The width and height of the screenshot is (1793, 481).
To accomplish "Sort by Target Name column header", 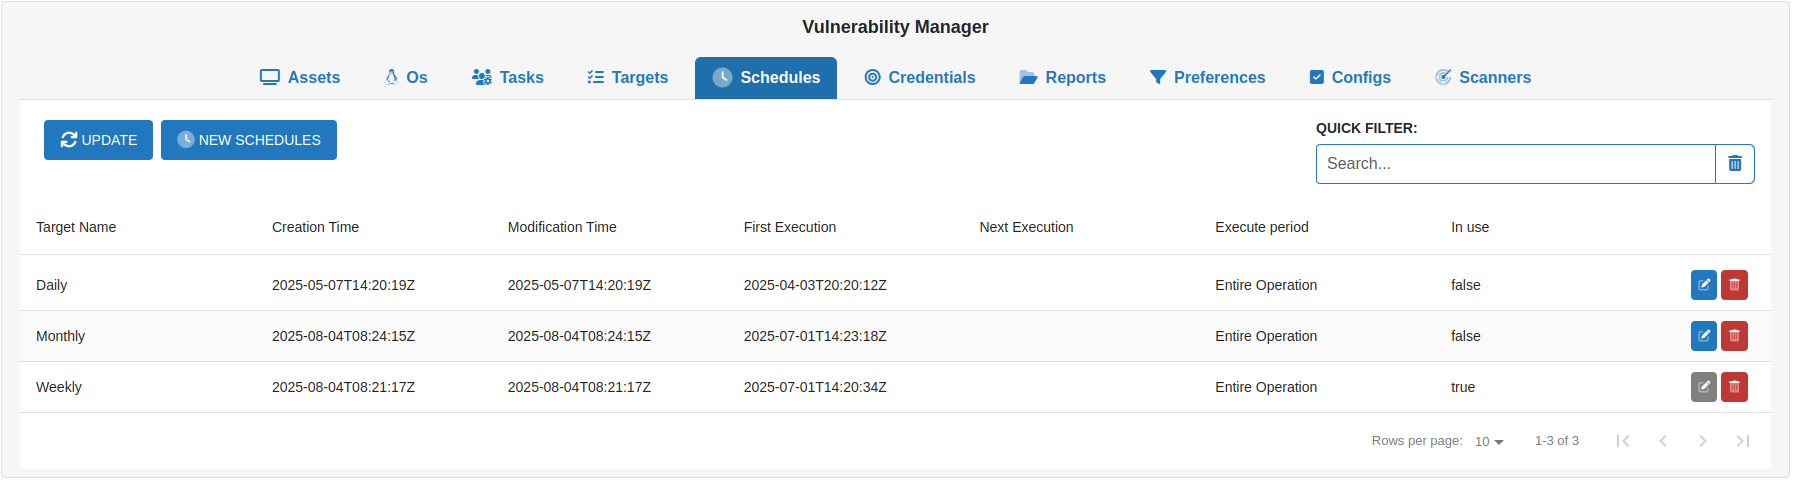I will [x=76, y=227].
